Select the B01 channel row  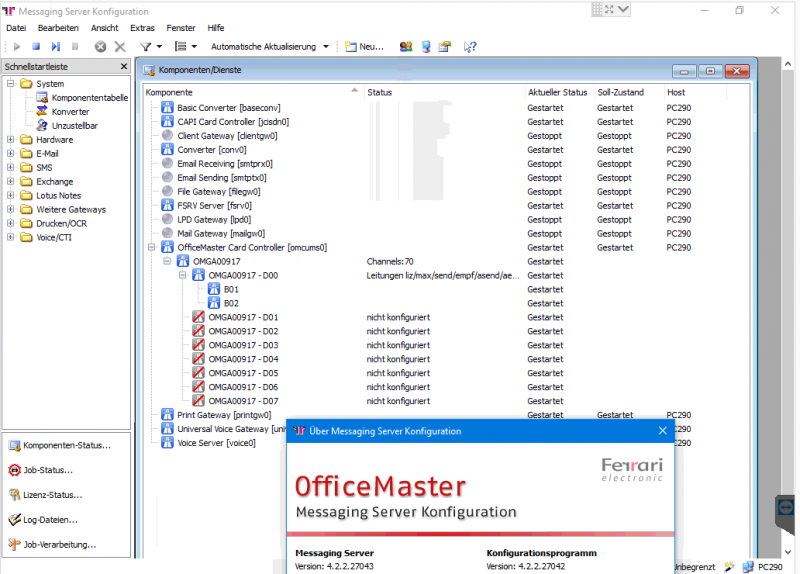tap(231, 289)
